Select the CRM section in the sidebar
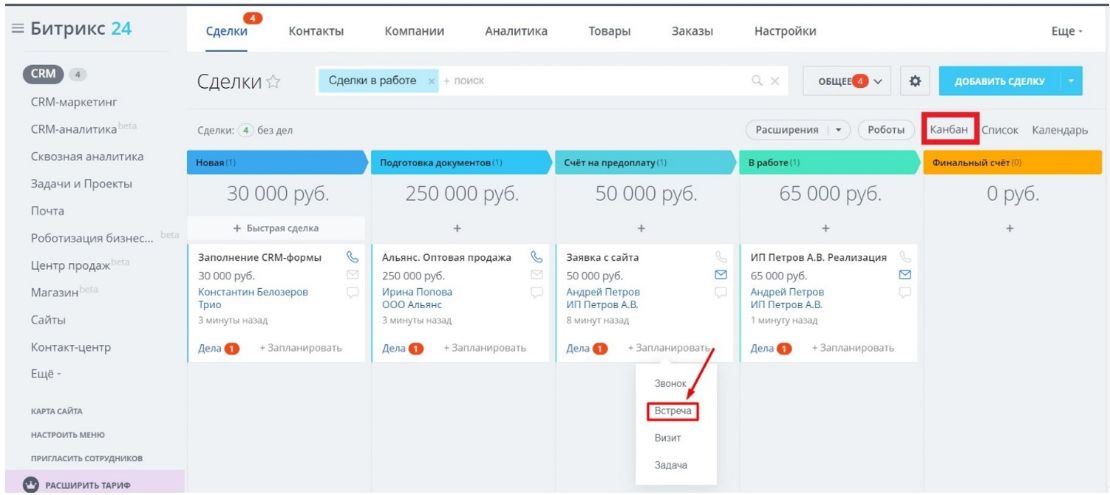This screenshot has width=1110, height=495. [43, 74]
